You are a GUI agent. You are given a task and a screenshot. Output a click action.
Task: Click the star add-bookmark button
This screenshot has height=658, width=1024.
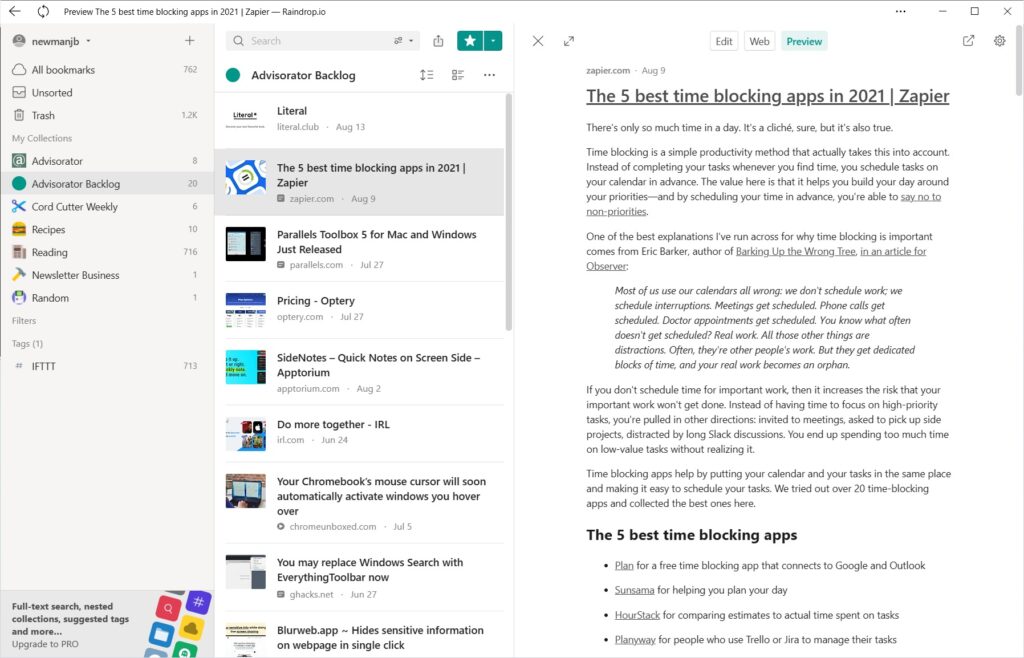(x=469, y=41)
